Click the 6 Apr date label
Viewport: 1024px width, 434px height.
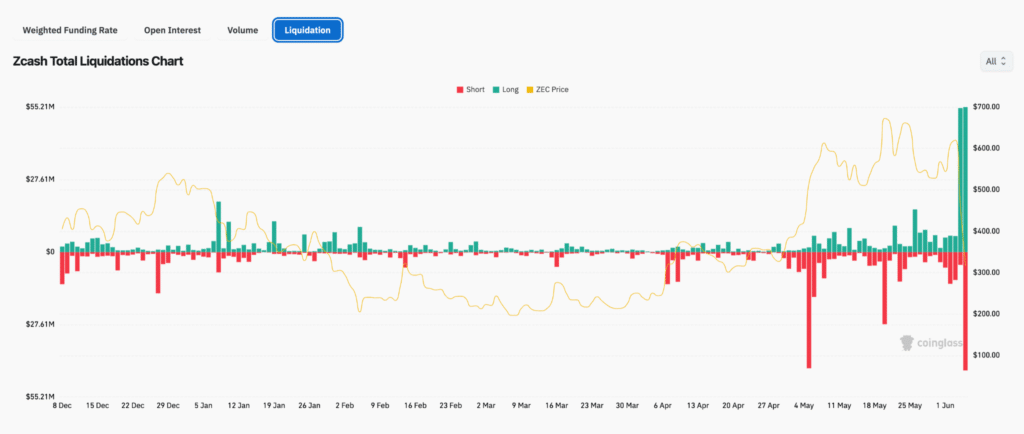662,405
